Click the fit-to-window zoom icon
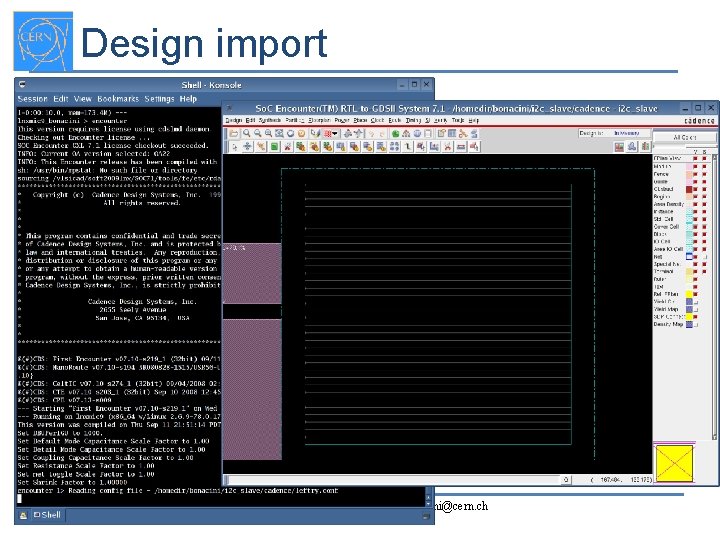This screenshot has width=720, height=540. pos(279,134)
